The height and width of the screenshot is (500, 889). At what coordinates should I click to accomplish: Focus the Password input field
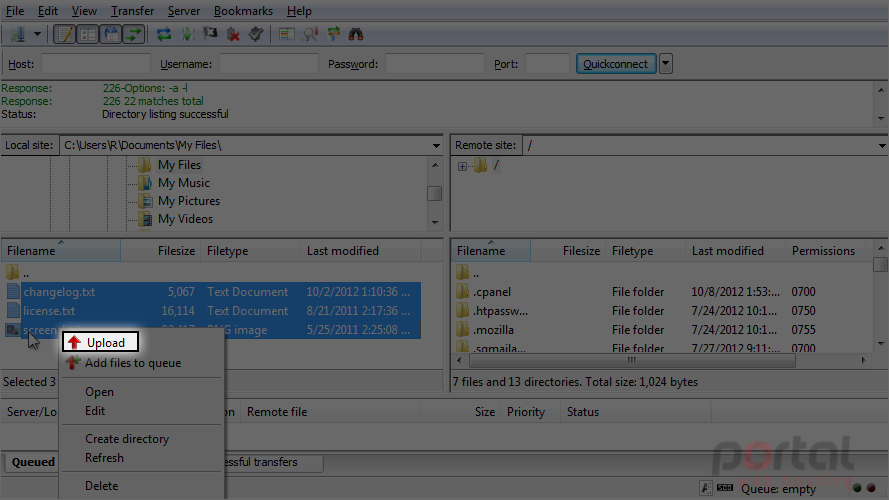(435, 63)
